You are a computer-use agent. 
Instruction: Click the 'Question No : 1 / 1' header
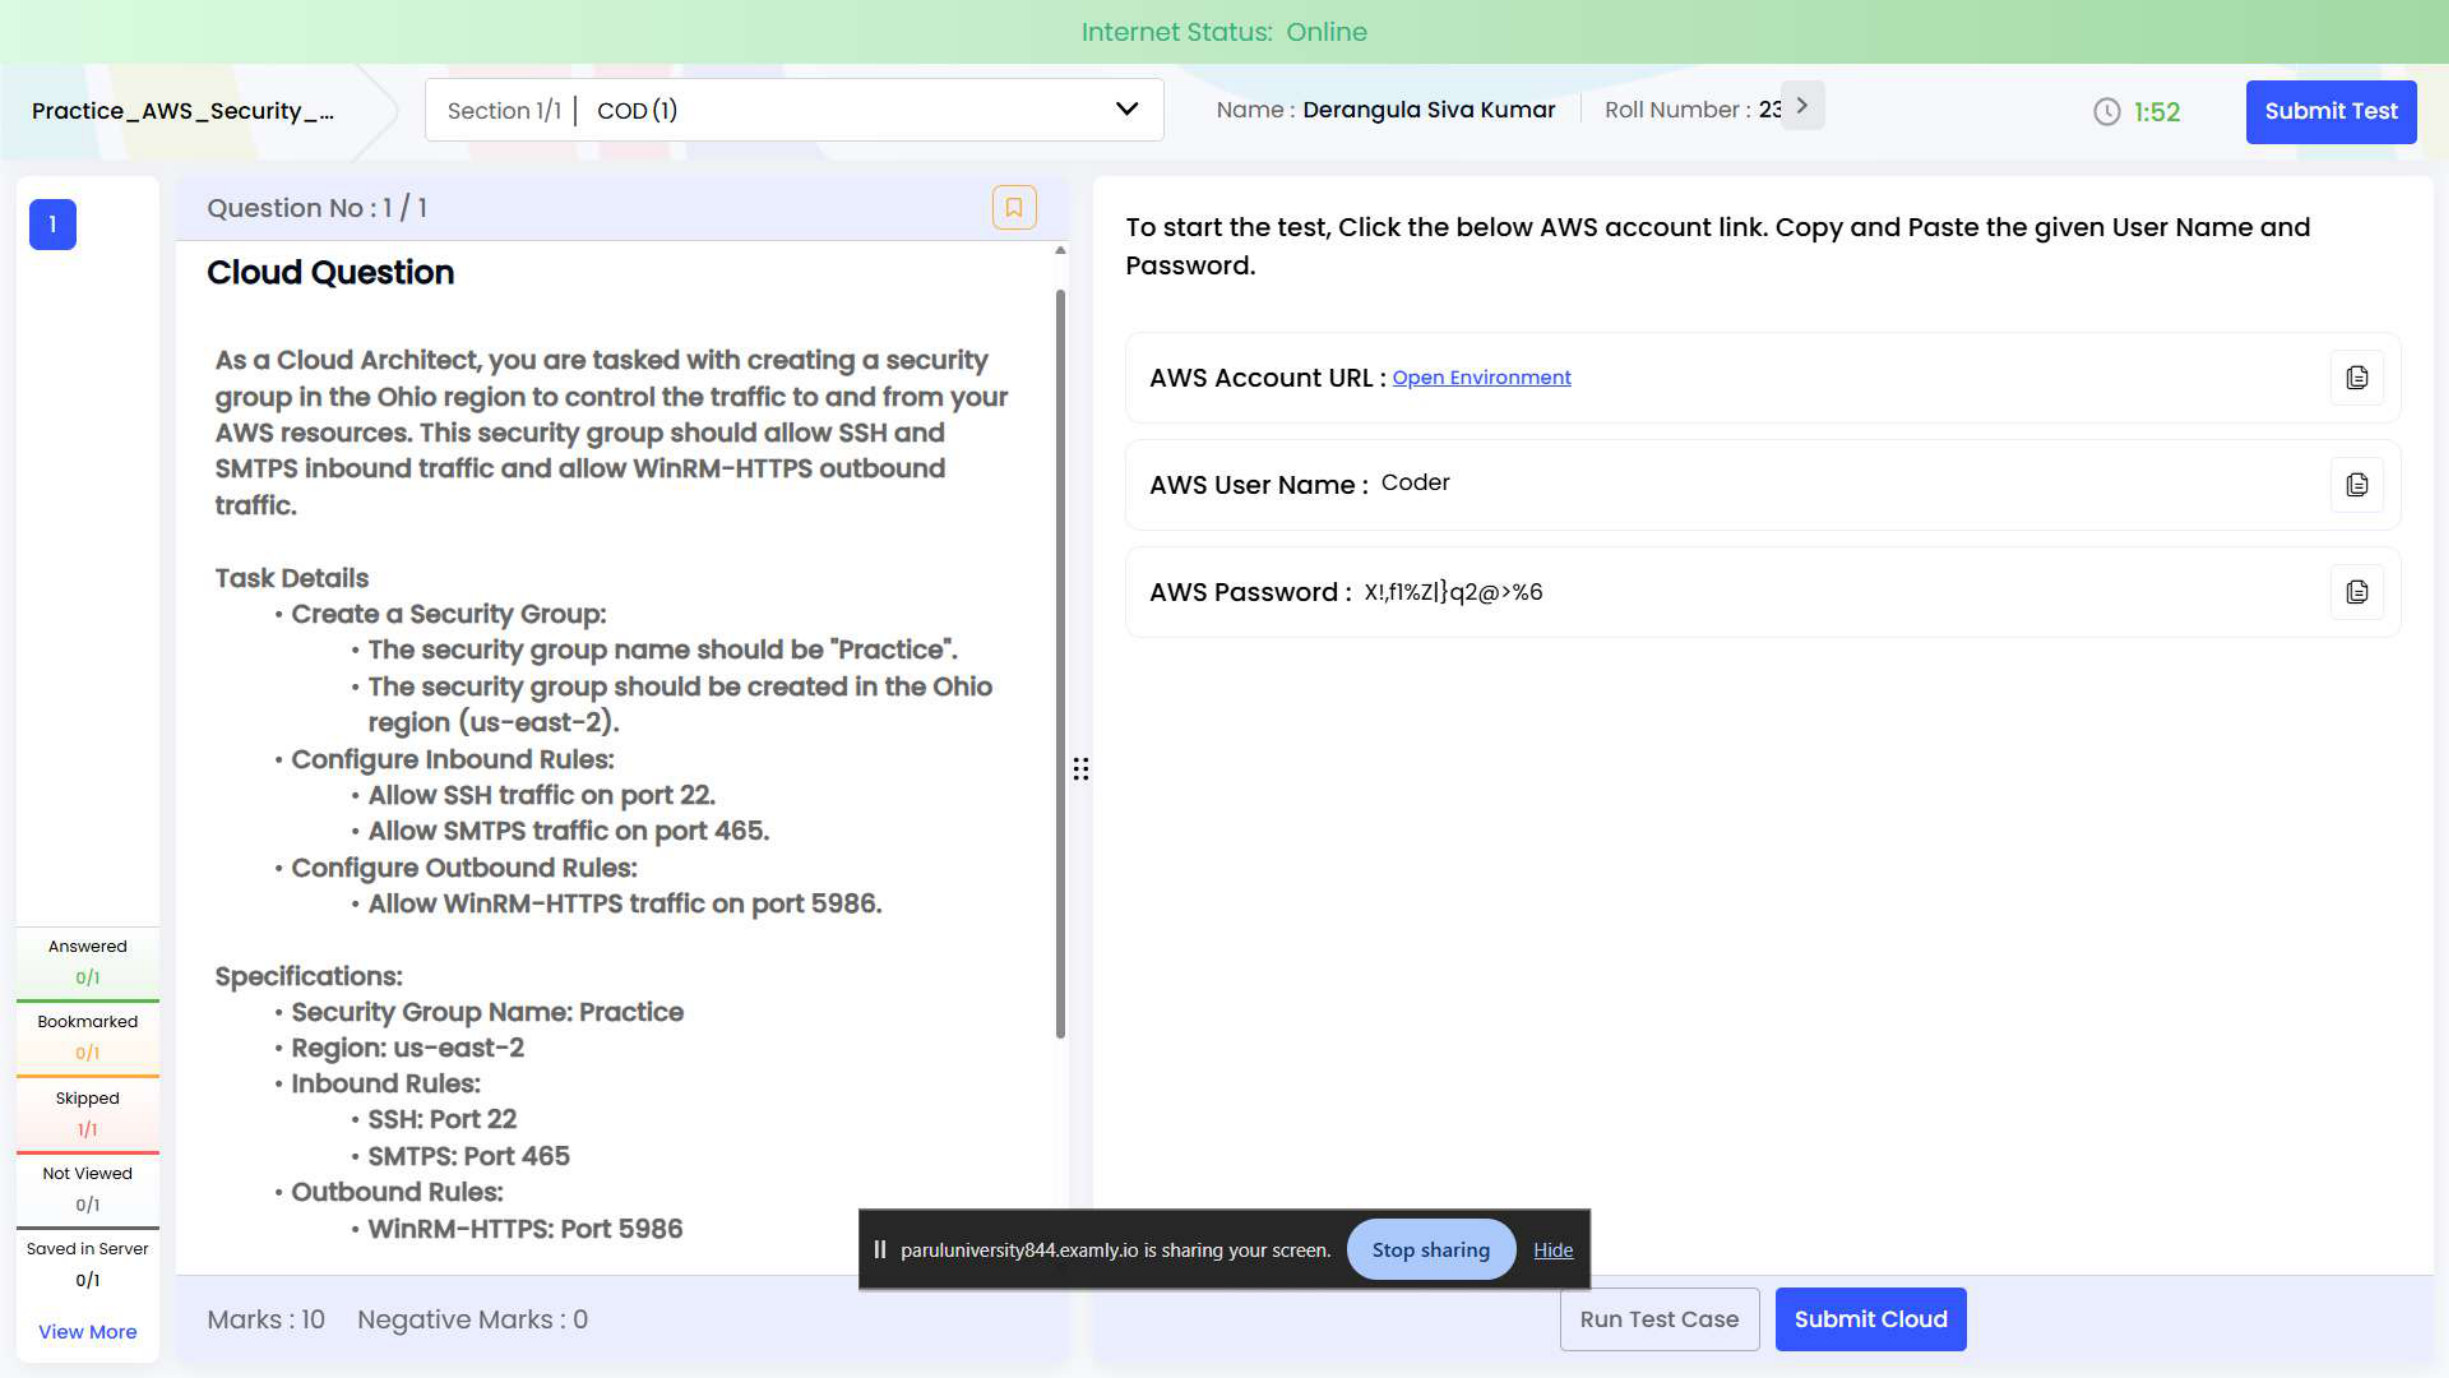coord(316,207)
